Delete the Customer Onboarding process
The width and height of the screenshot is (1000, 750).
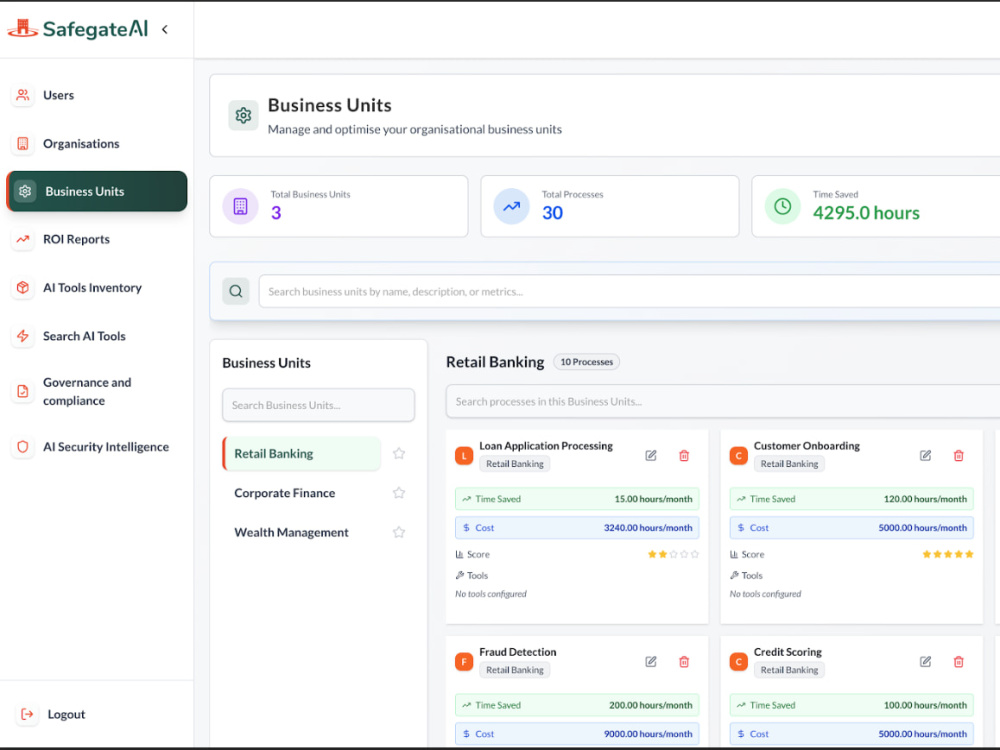coord(959,455)
